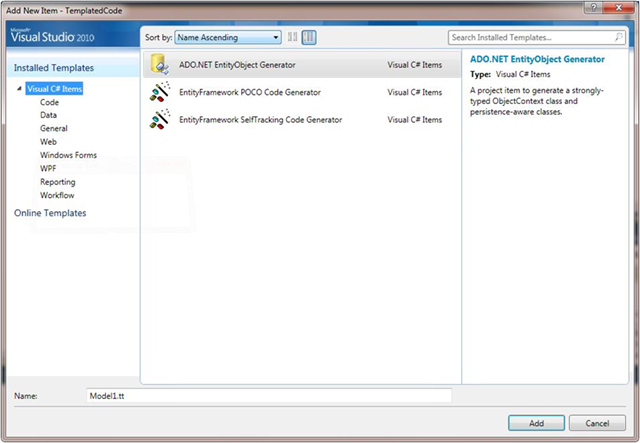Select the Web category
The image size is (640, 443).
click(48, 142)
